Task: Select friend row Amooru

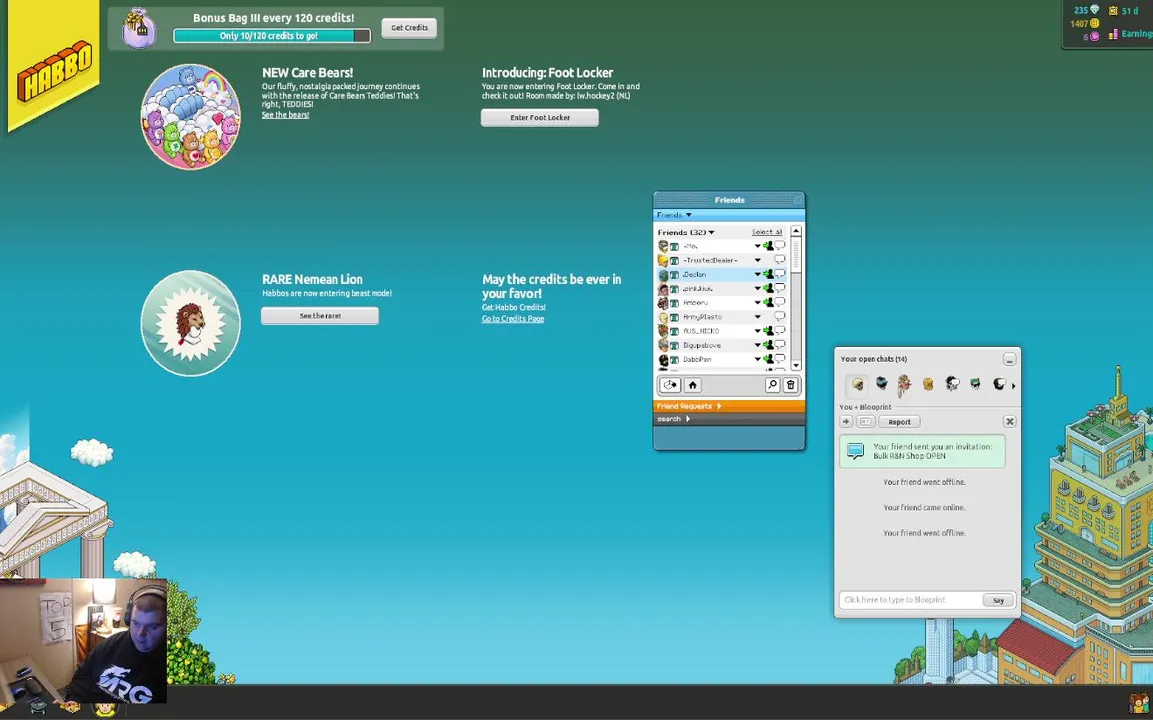Action: pos(722,302)
